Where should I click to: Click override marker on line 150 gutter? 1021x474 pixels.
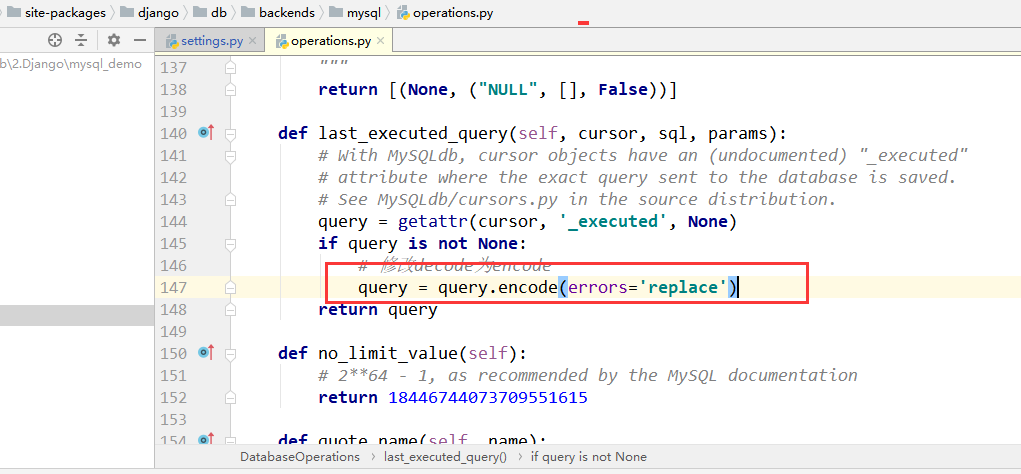click(206, 353)
